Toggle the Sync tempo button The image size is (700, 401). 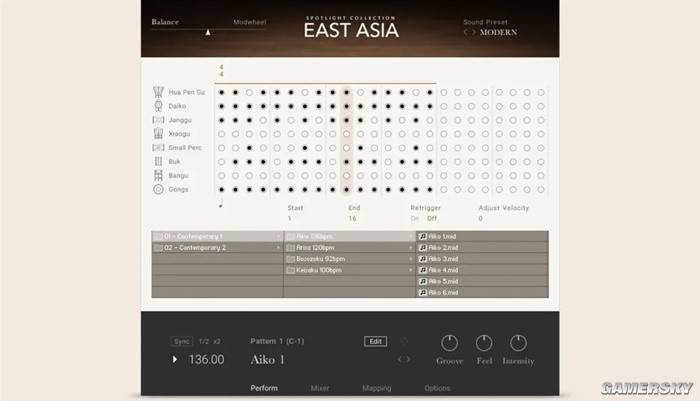tap(182, 341)
